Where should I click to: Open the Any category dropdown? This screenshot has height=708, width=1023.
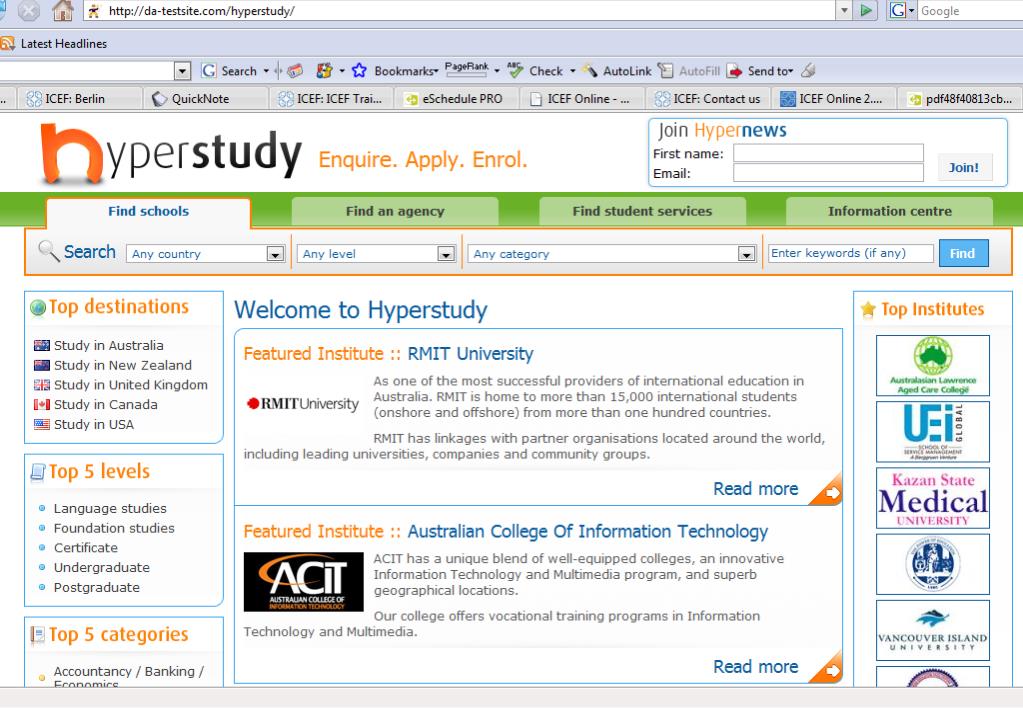[x=612, y=254]
